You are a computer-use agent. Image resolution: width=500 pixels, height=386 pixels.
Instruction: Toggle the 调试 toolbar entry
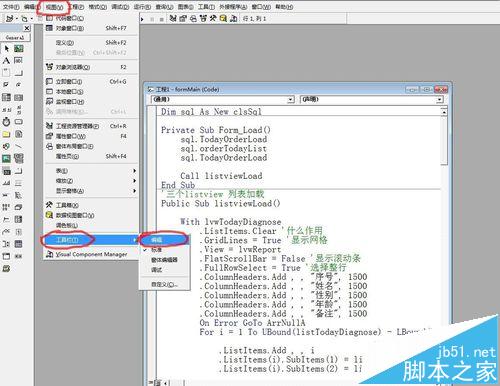point(165,270)
